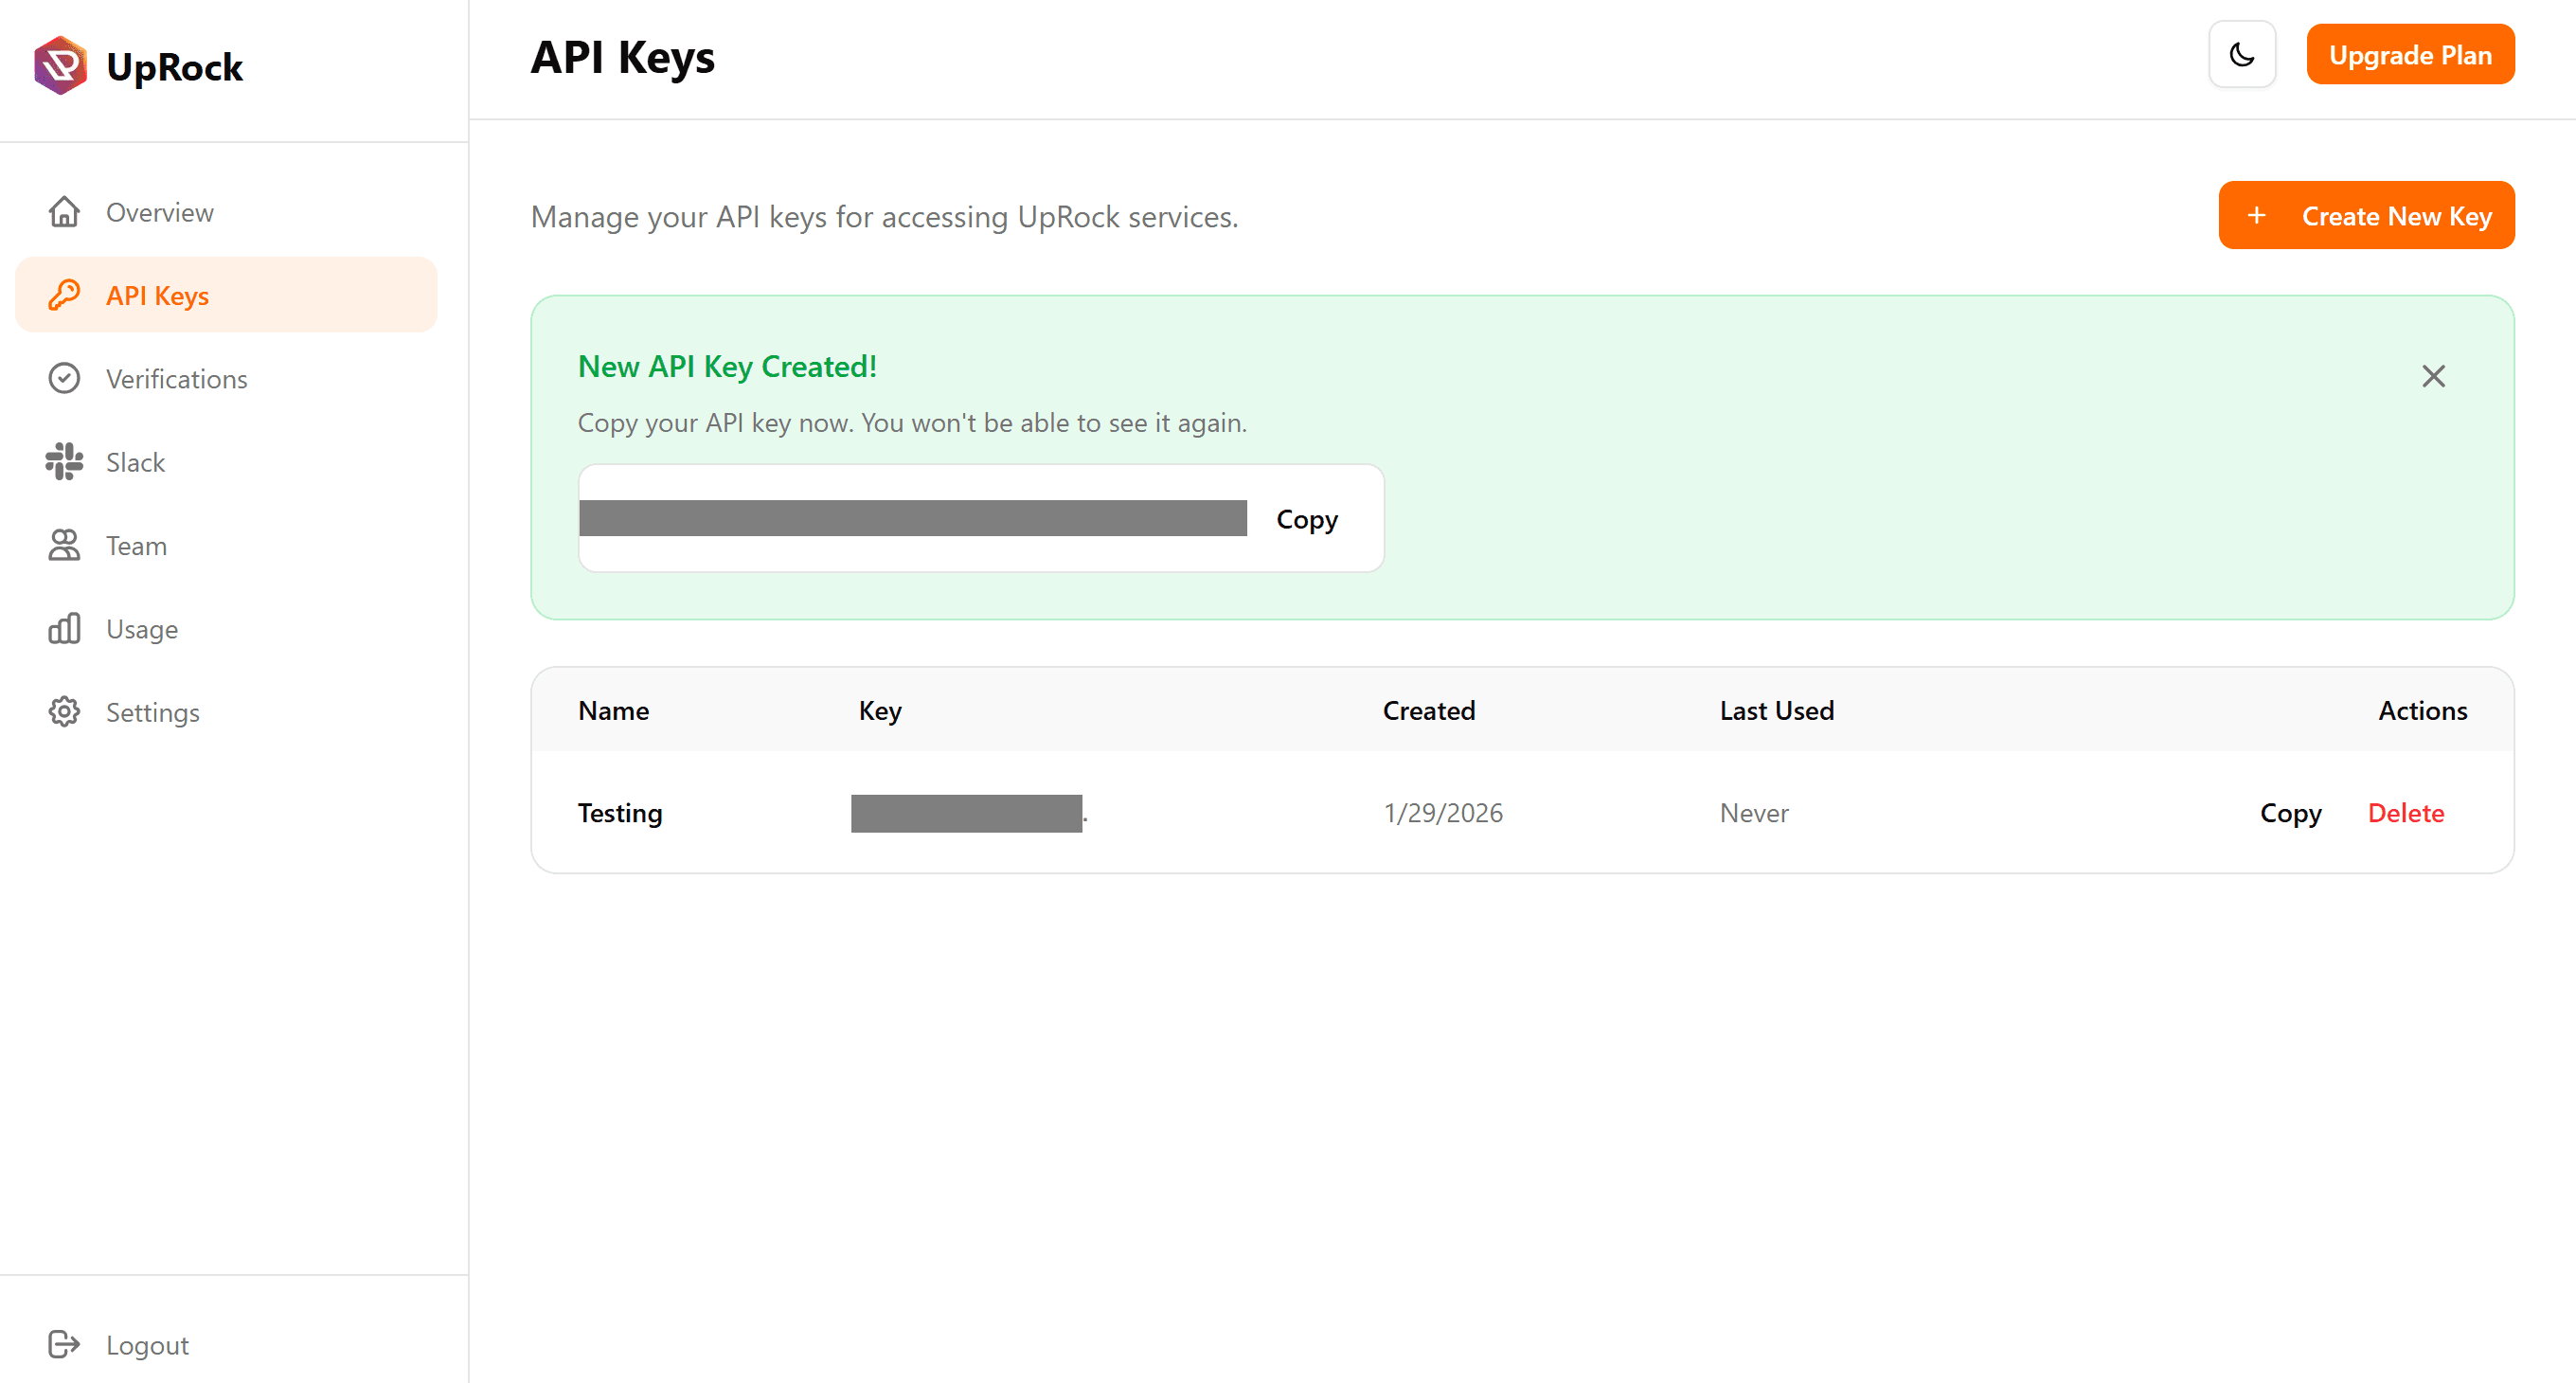The width and height of the screenshot is (2576, 1383).
Task: Open Settings via the gear icon
Action: (64, 711)
